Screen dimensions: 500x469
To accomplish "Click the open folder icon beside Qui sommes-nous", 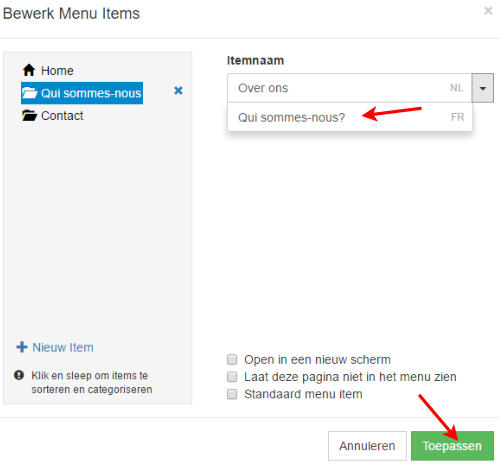I will [x=29, y=93].
